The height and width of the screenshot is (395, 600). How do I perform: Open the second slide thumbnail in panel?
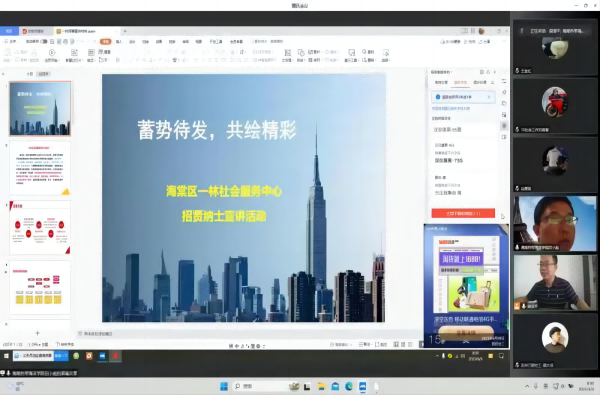tap(40, 168)
